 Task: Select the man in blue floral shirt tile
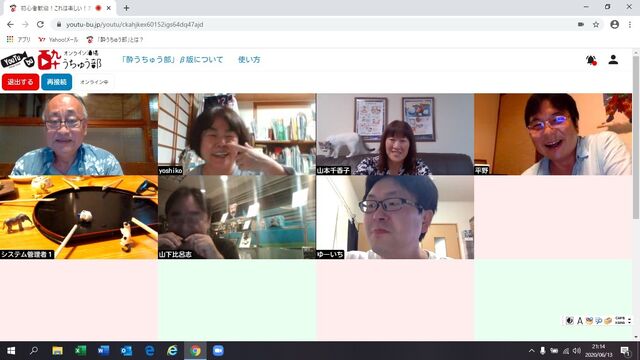79,134
